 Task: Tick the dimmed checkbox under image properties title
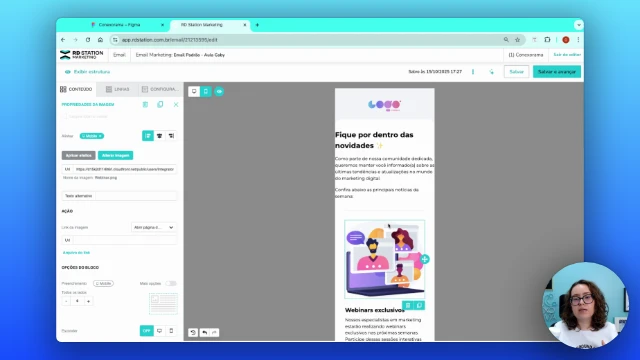point(64,116)
